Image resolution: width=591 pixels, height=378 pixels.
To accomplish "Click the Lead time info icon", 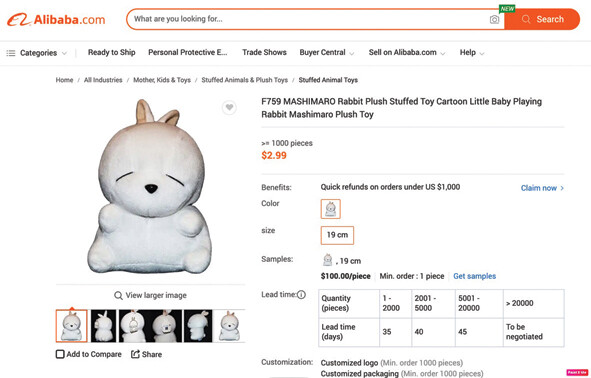I will coord(301,295).
